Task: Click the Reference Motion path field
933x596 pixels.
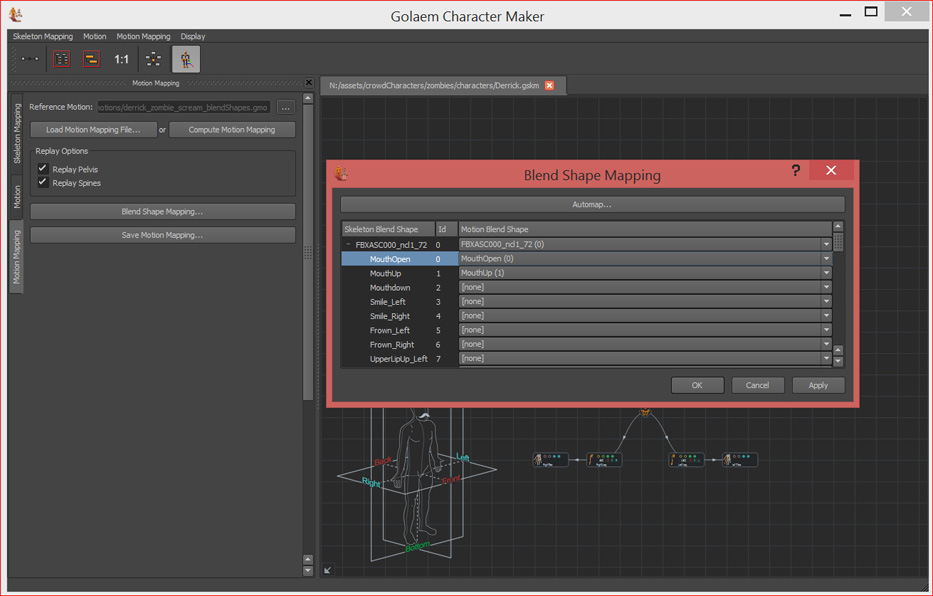Action: (184, 108)
